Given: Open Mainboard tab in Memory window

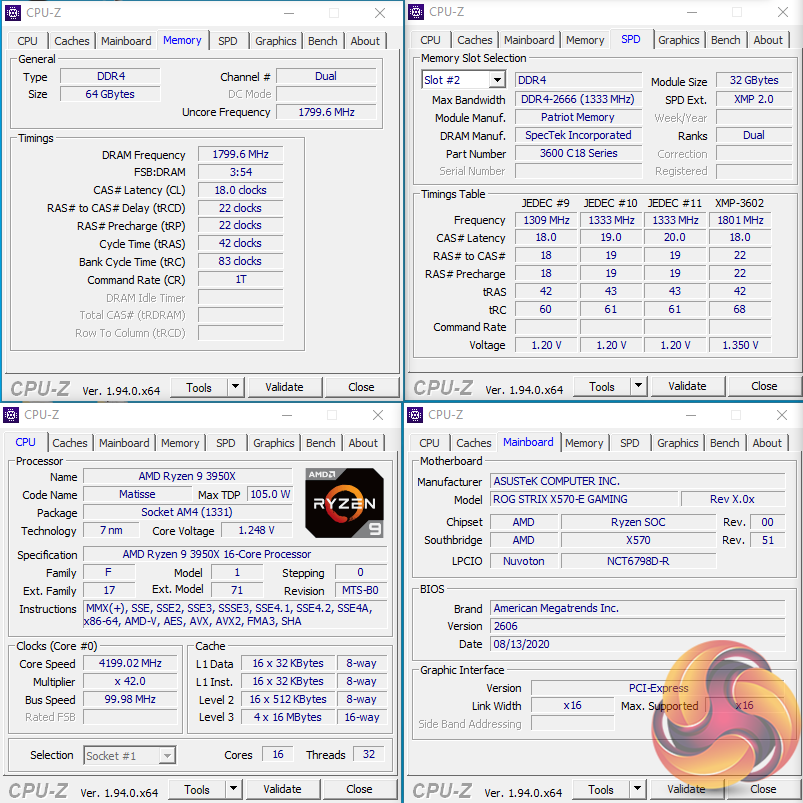Looking at the screenshot, I should click(126, 41).
